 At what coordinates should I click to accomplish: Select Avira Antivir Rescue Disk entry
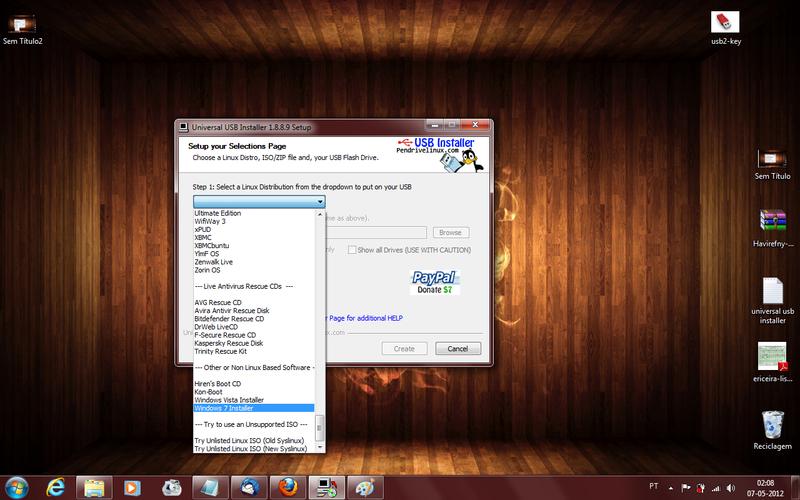tap(254, 310)
